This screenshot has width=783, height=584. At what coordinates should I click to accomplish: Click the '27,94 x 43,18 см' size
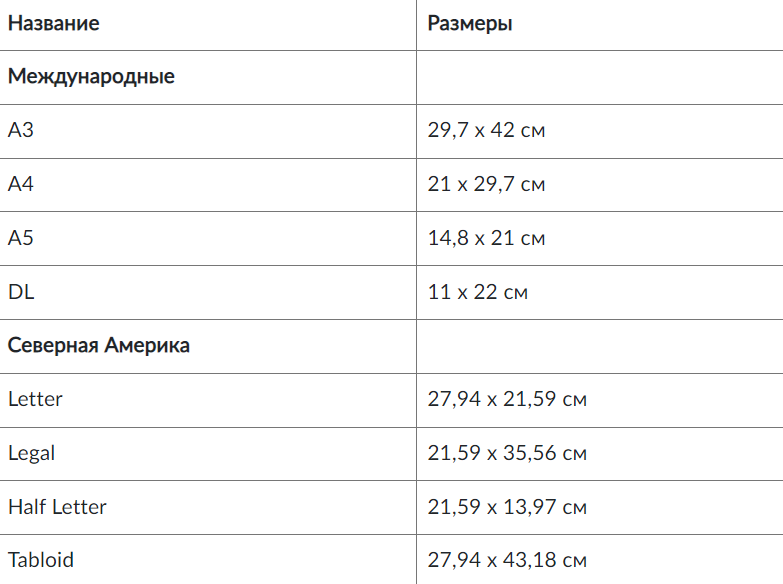tap(506, 560)
